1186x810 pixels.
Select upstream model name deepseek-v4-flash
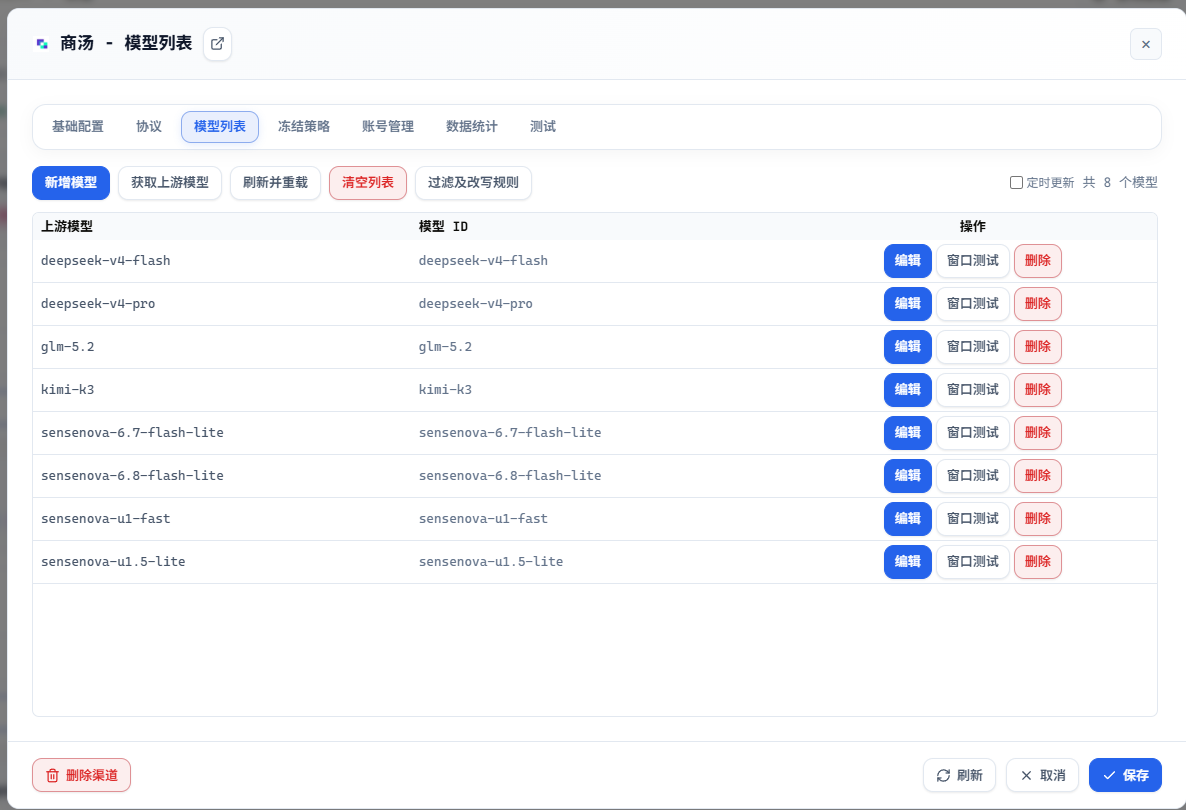pyautogui.click(x=105, y=261)
